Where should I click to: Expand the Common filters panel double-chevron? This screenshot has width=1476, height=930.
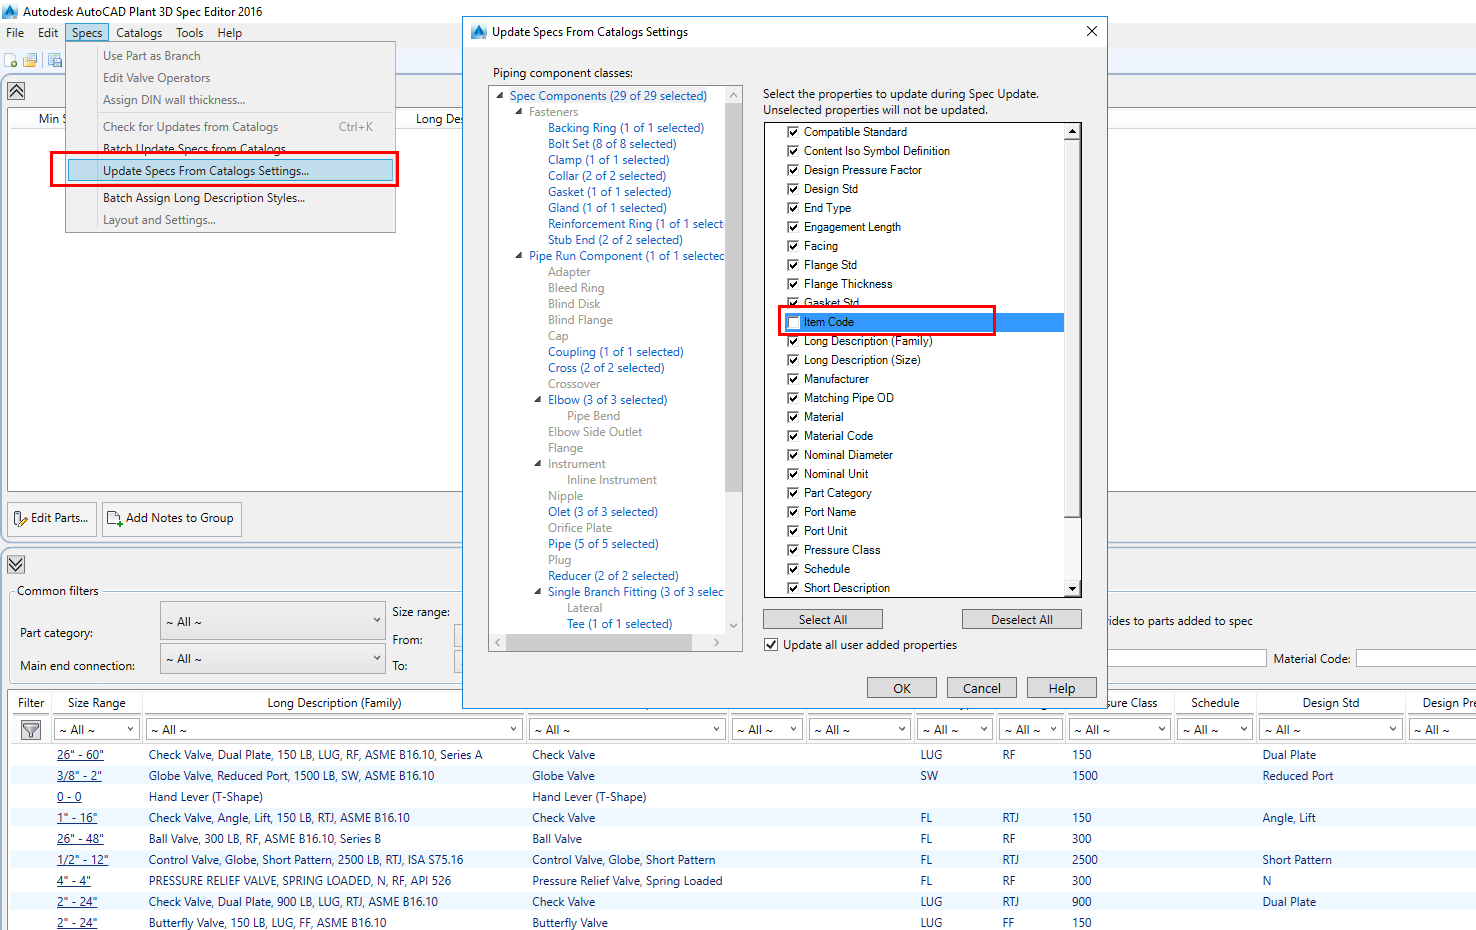(x=16, y=564)
